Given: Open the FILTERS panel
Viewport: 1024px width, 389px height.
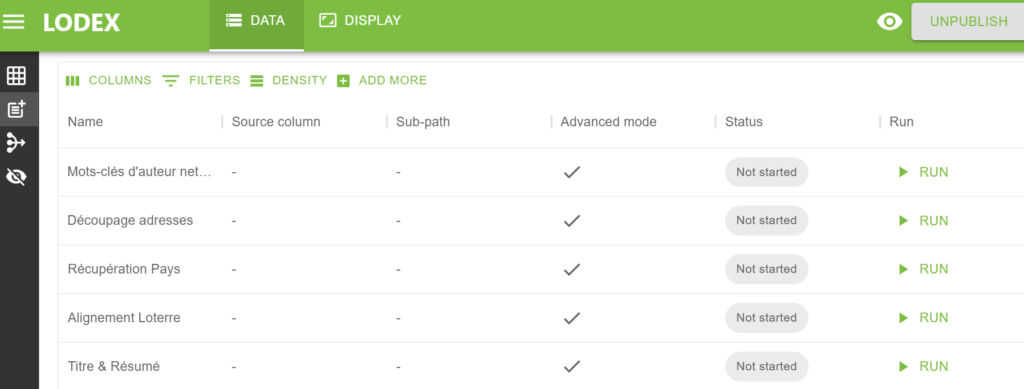Looking at the screenshot, I should pyautogui.click(x=201, y=80).
